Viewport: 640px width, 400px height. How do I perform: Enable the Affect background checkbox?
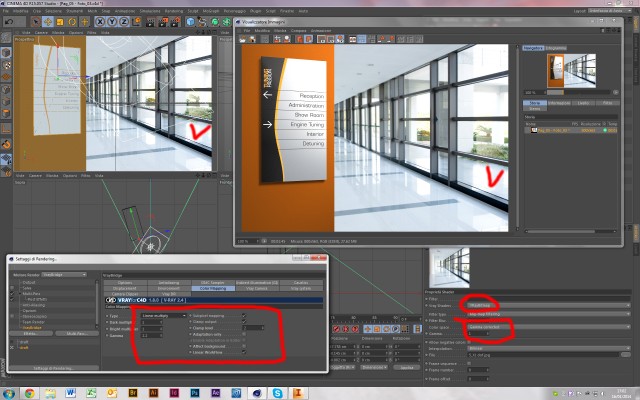(x=244, y=346)
